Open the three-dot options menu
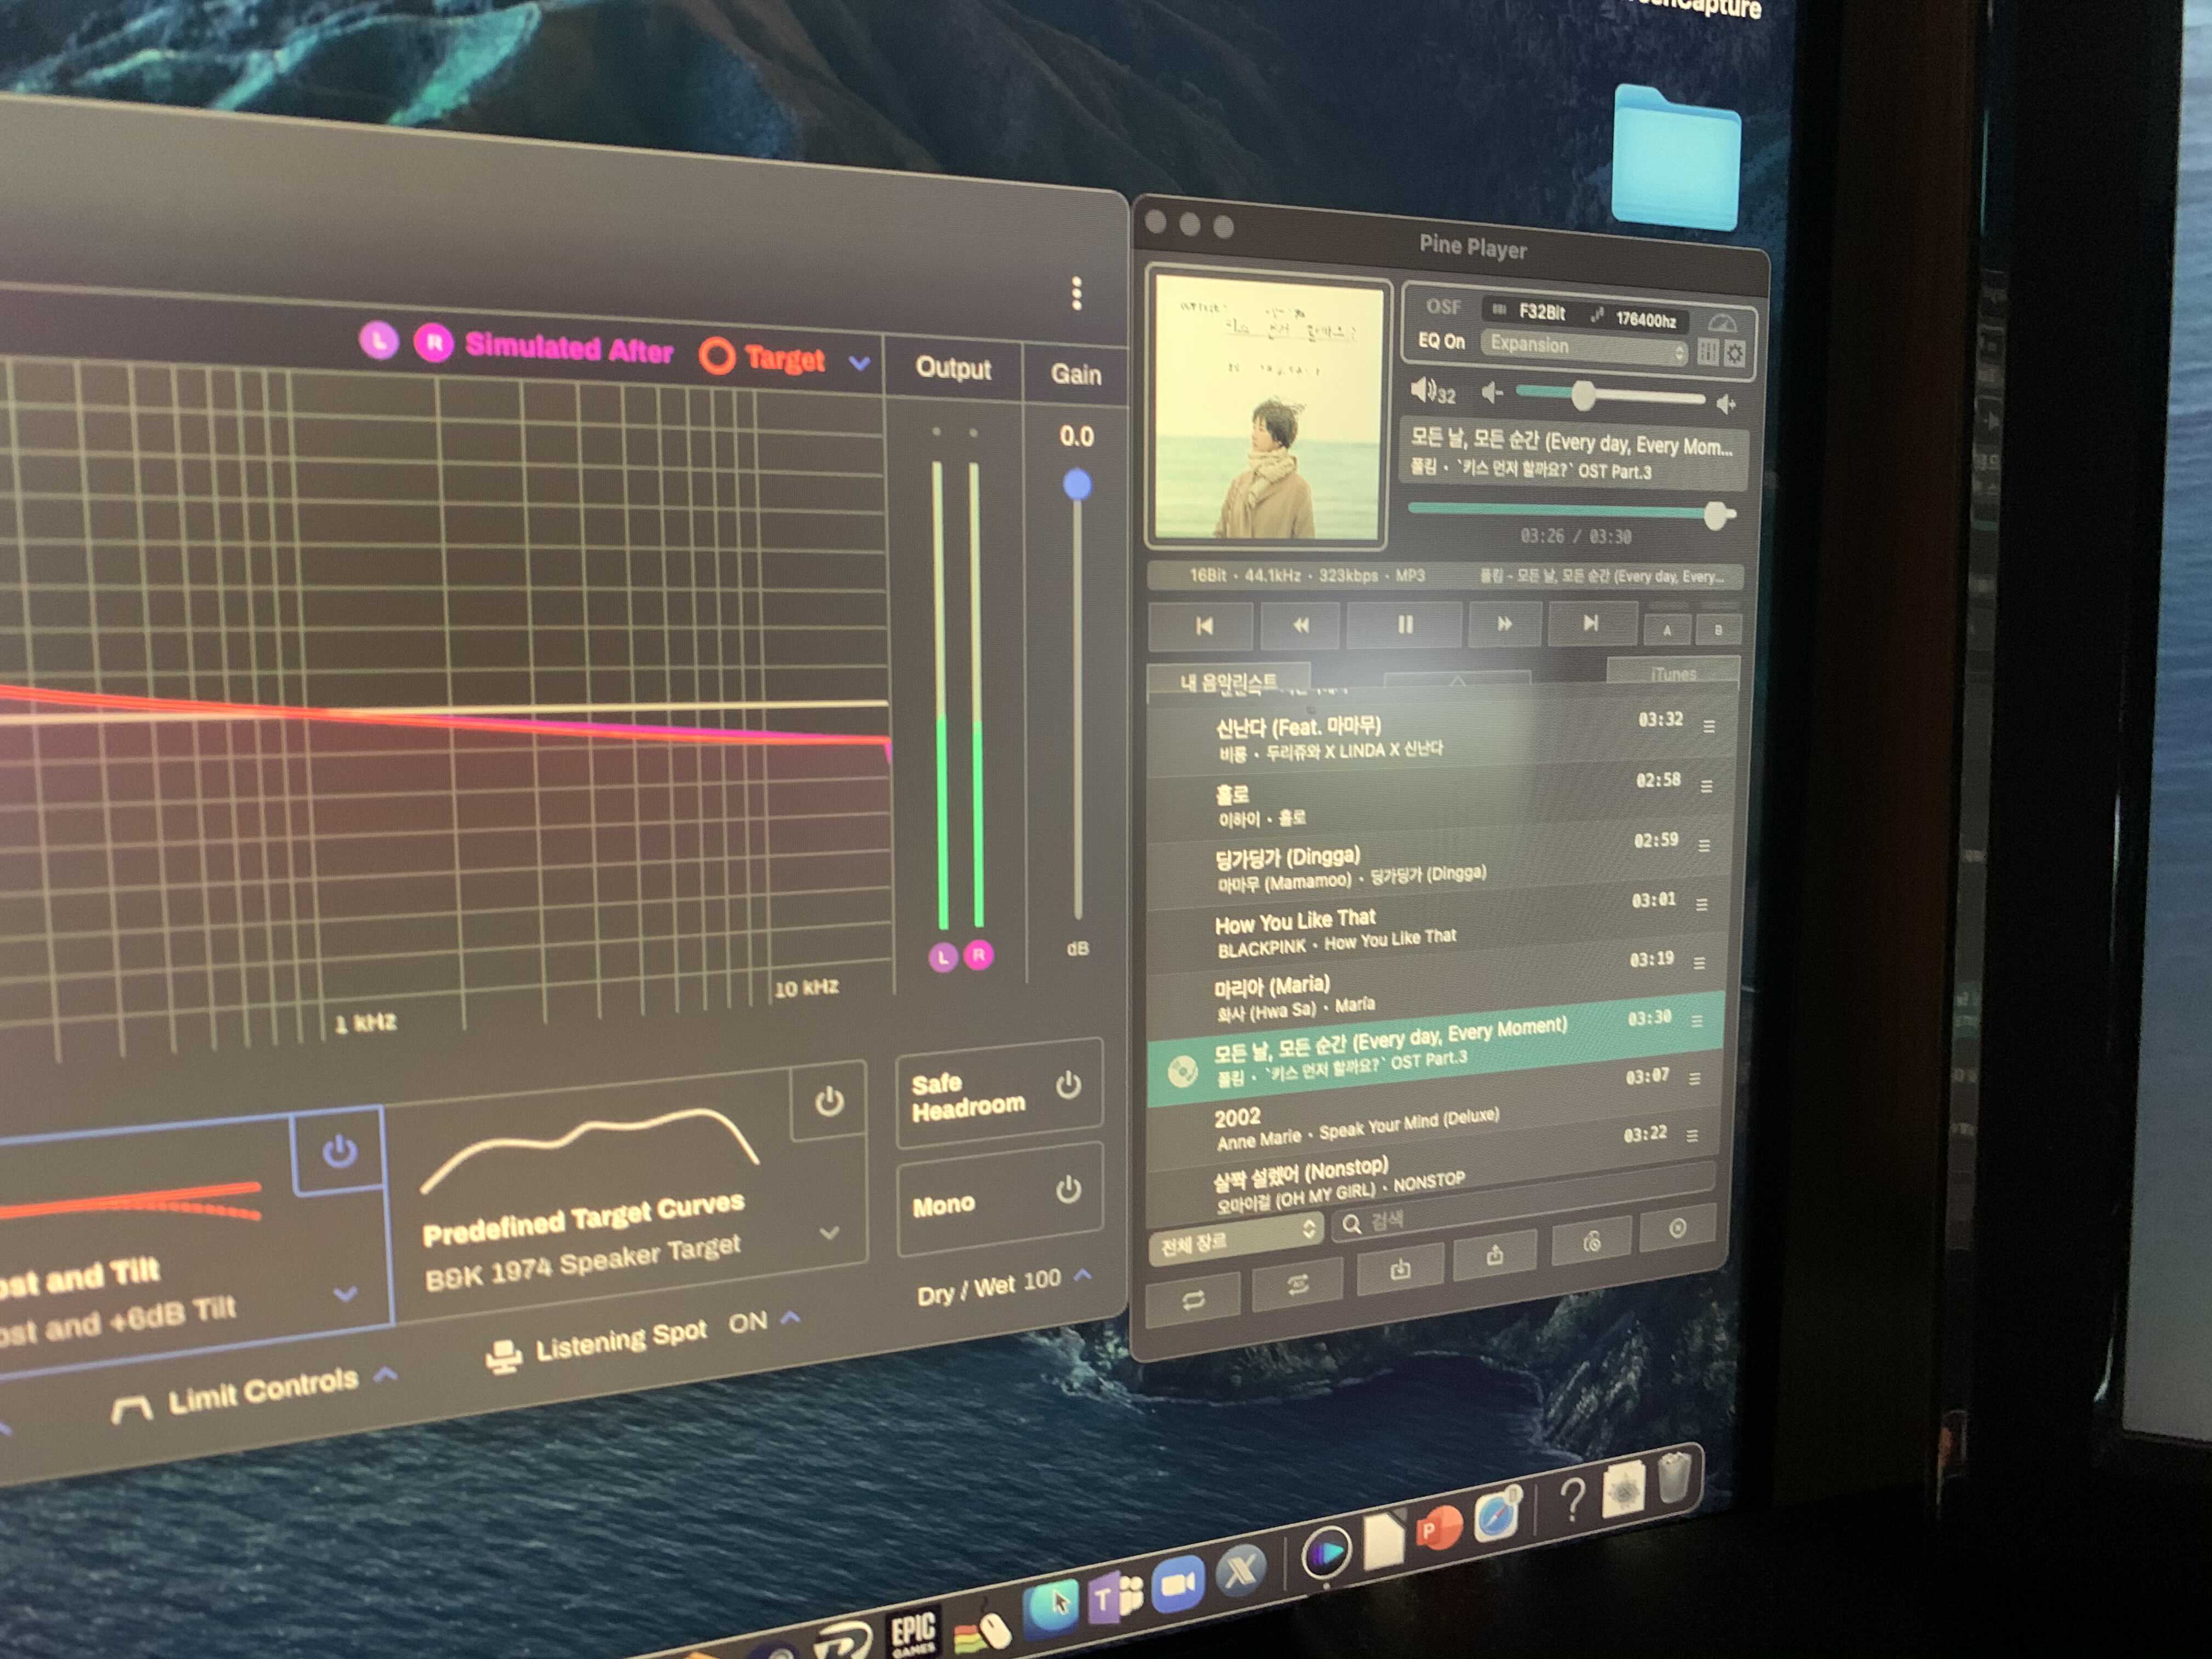Screen dimensions: 2212x1659 pos(1076,293)
